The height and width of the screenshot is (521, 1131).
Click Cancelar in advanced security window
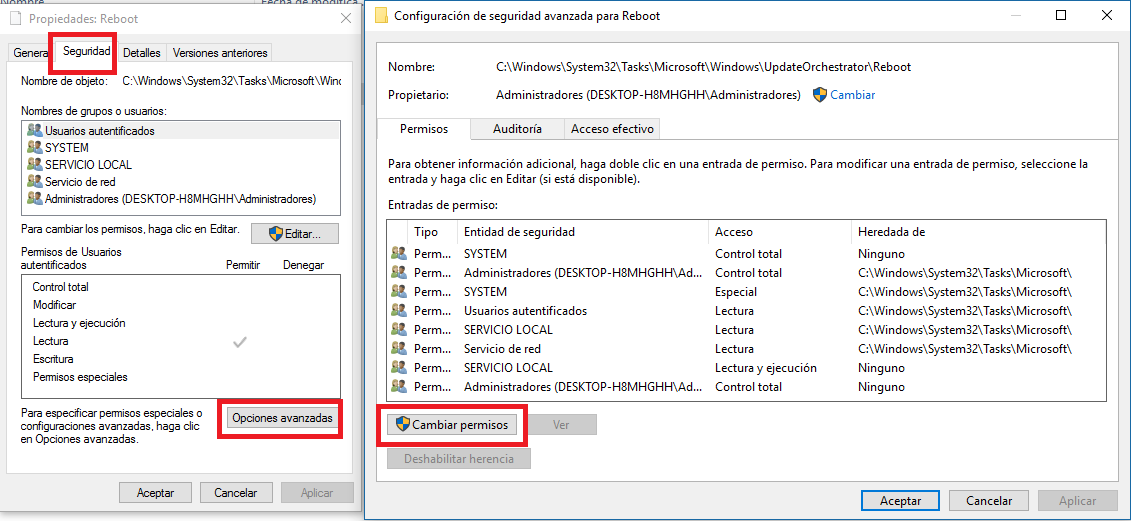coord(989,500)
